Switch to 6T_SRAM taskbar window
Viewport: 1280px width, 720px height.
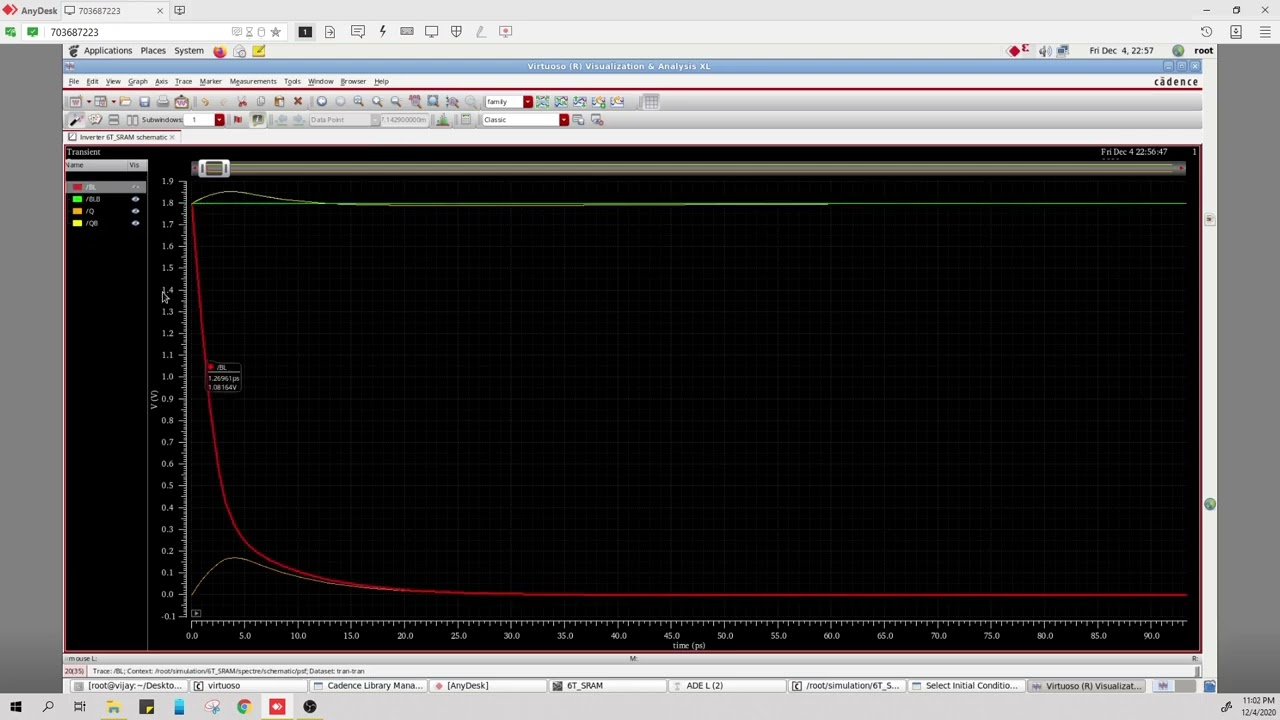(609, 686)
